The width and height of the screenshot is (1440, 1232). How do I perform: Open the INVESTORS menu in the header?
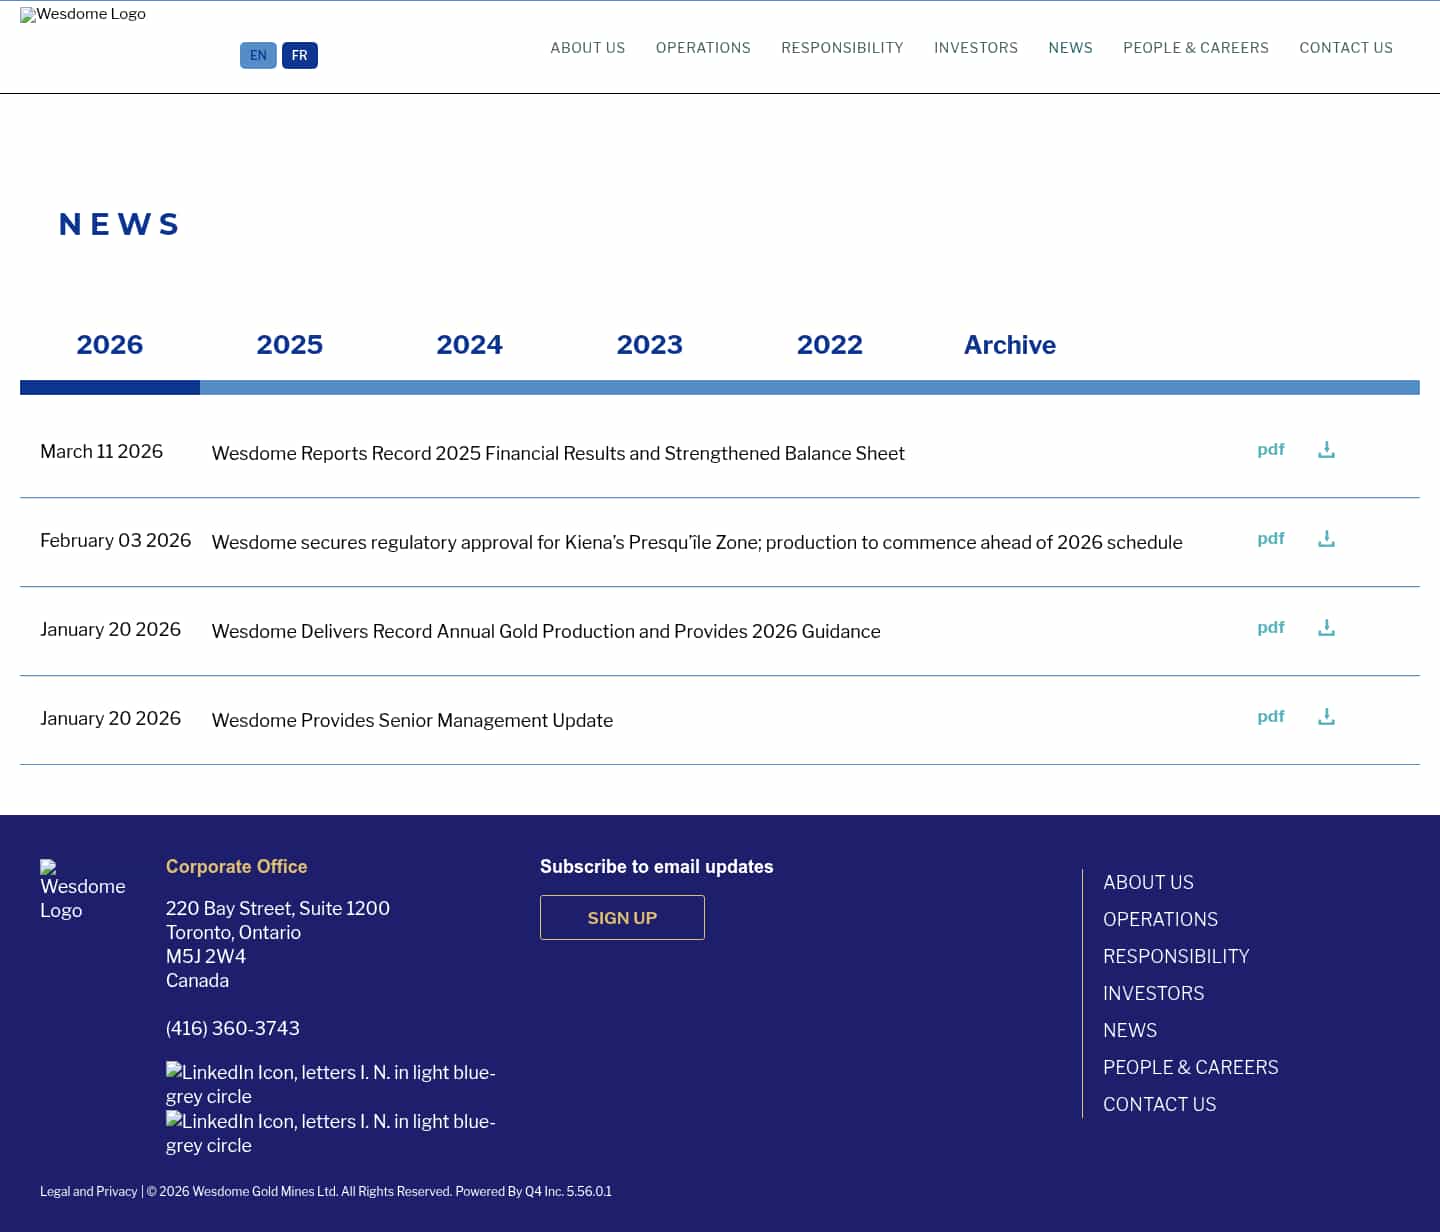coord(976,47)
